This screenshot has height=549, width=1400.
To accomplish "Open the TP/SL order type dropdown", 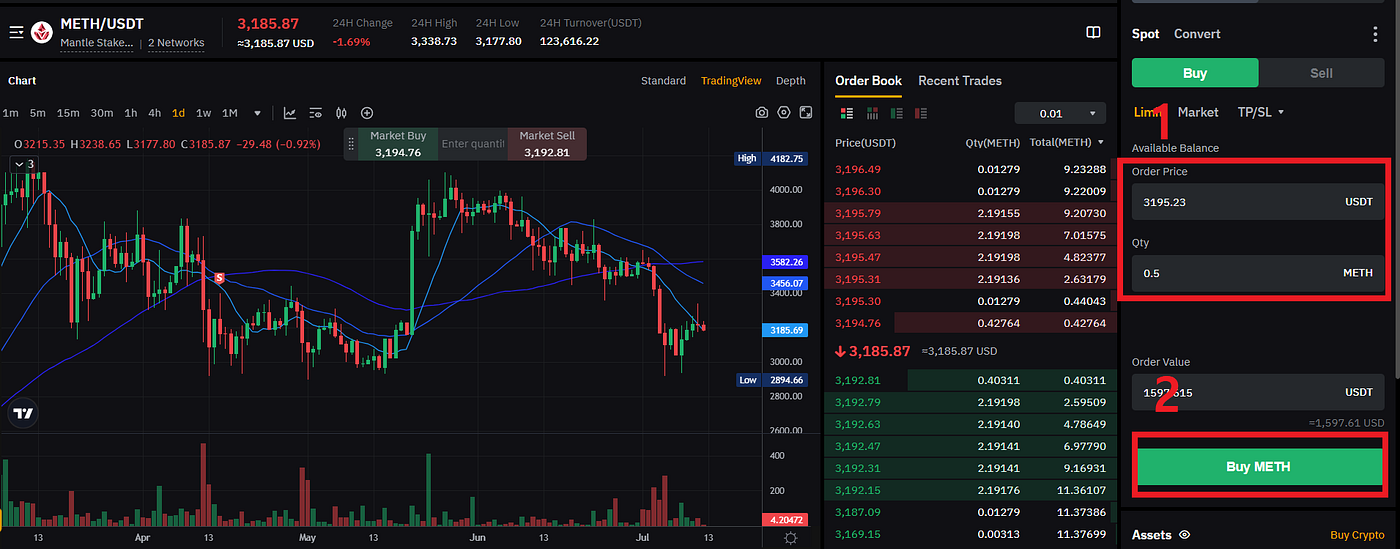I will [x=1260, y=112].
